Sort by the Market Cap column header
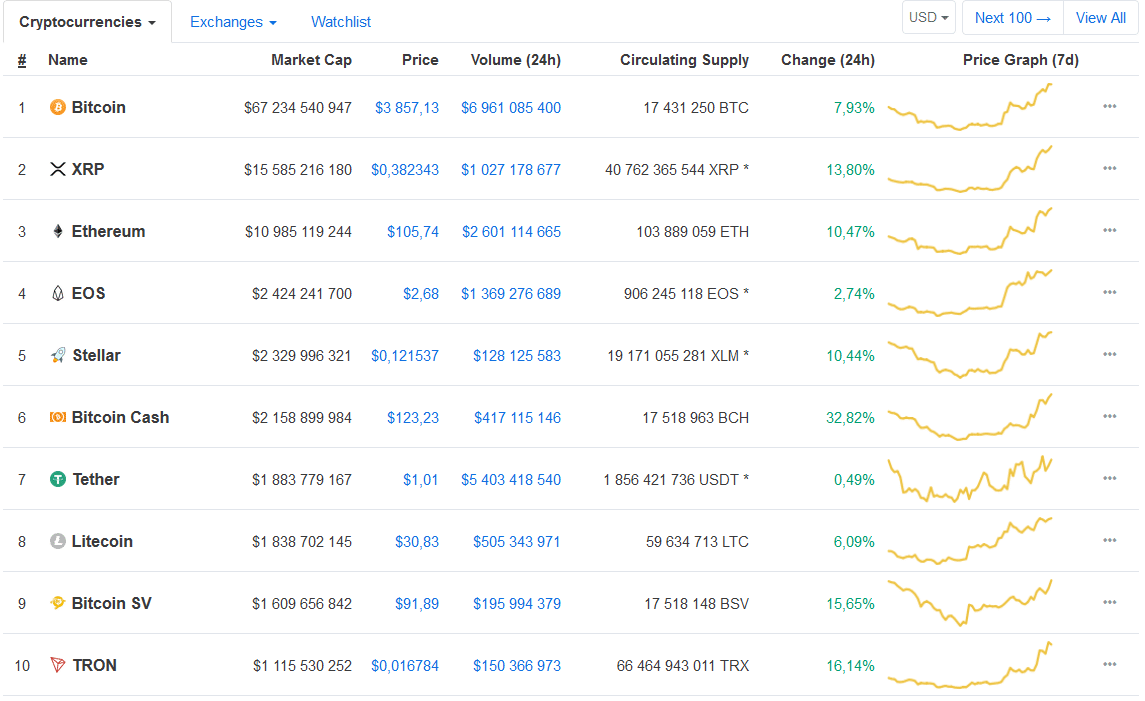 (x=311, y=60)
